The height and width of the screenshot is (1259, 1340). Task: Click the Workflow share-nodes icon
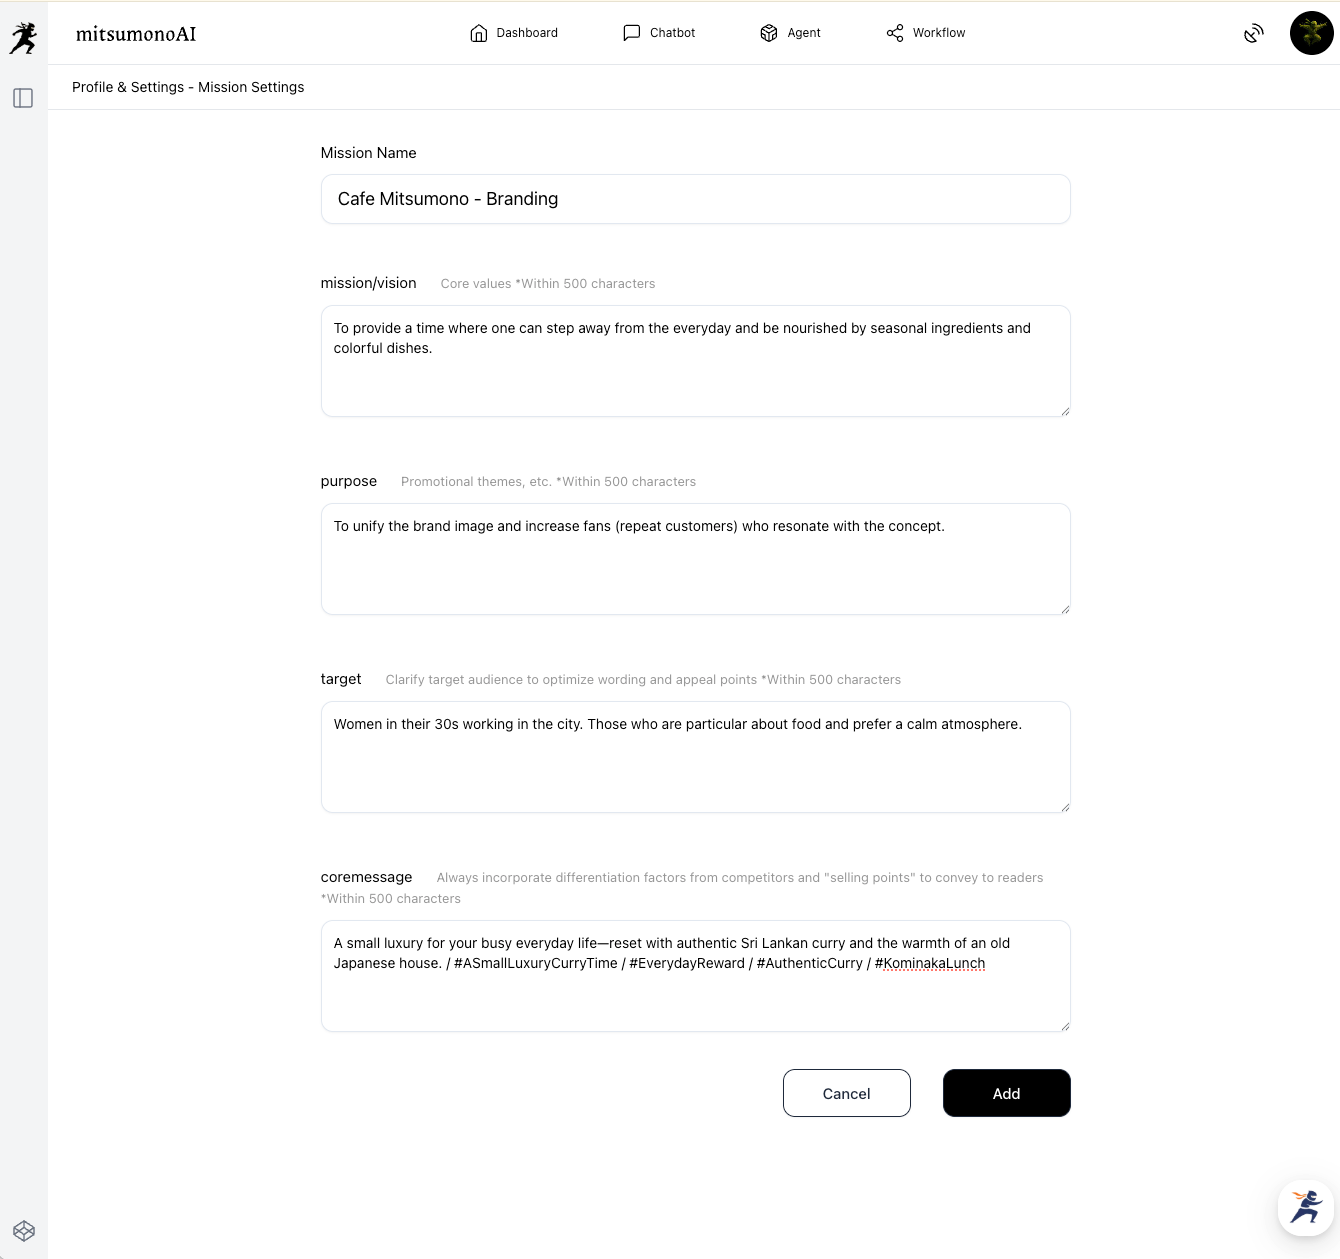(895, 33)
